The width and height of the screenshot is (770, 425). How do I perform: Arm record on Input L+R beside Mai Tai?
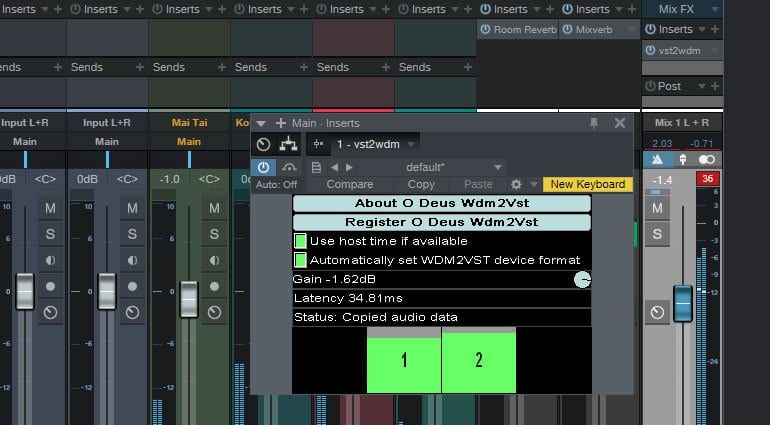coord(132,286)
